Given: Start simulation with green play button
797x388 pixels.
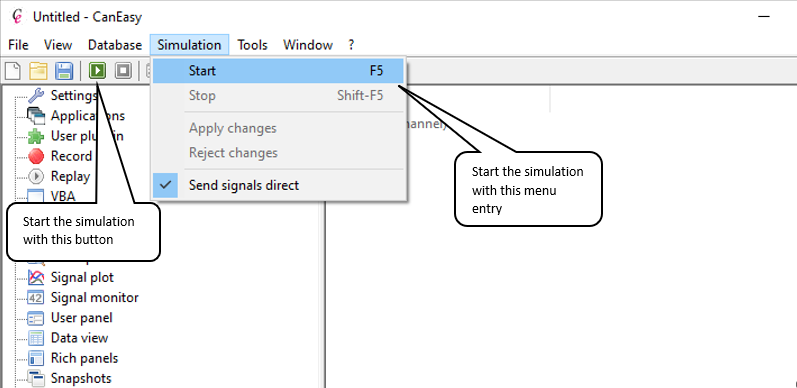Looking at the screenshot, I should (x=97, y=71).
